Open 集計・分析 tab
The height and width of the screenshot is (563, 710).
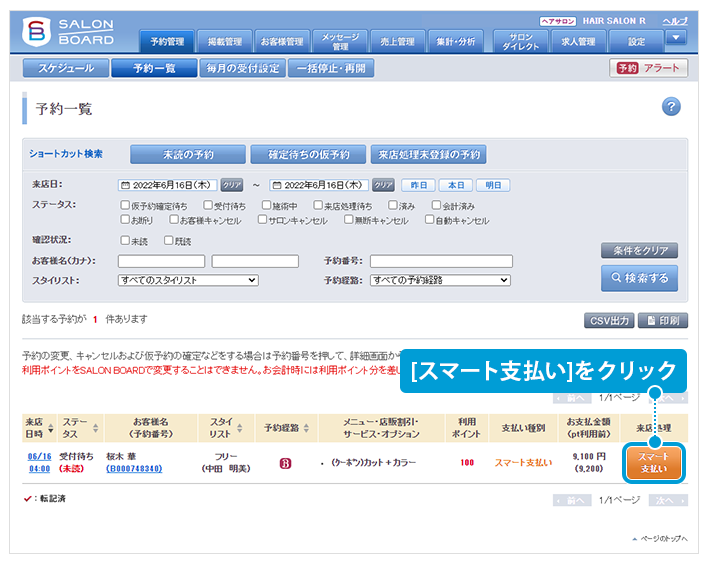pos(456,42)
